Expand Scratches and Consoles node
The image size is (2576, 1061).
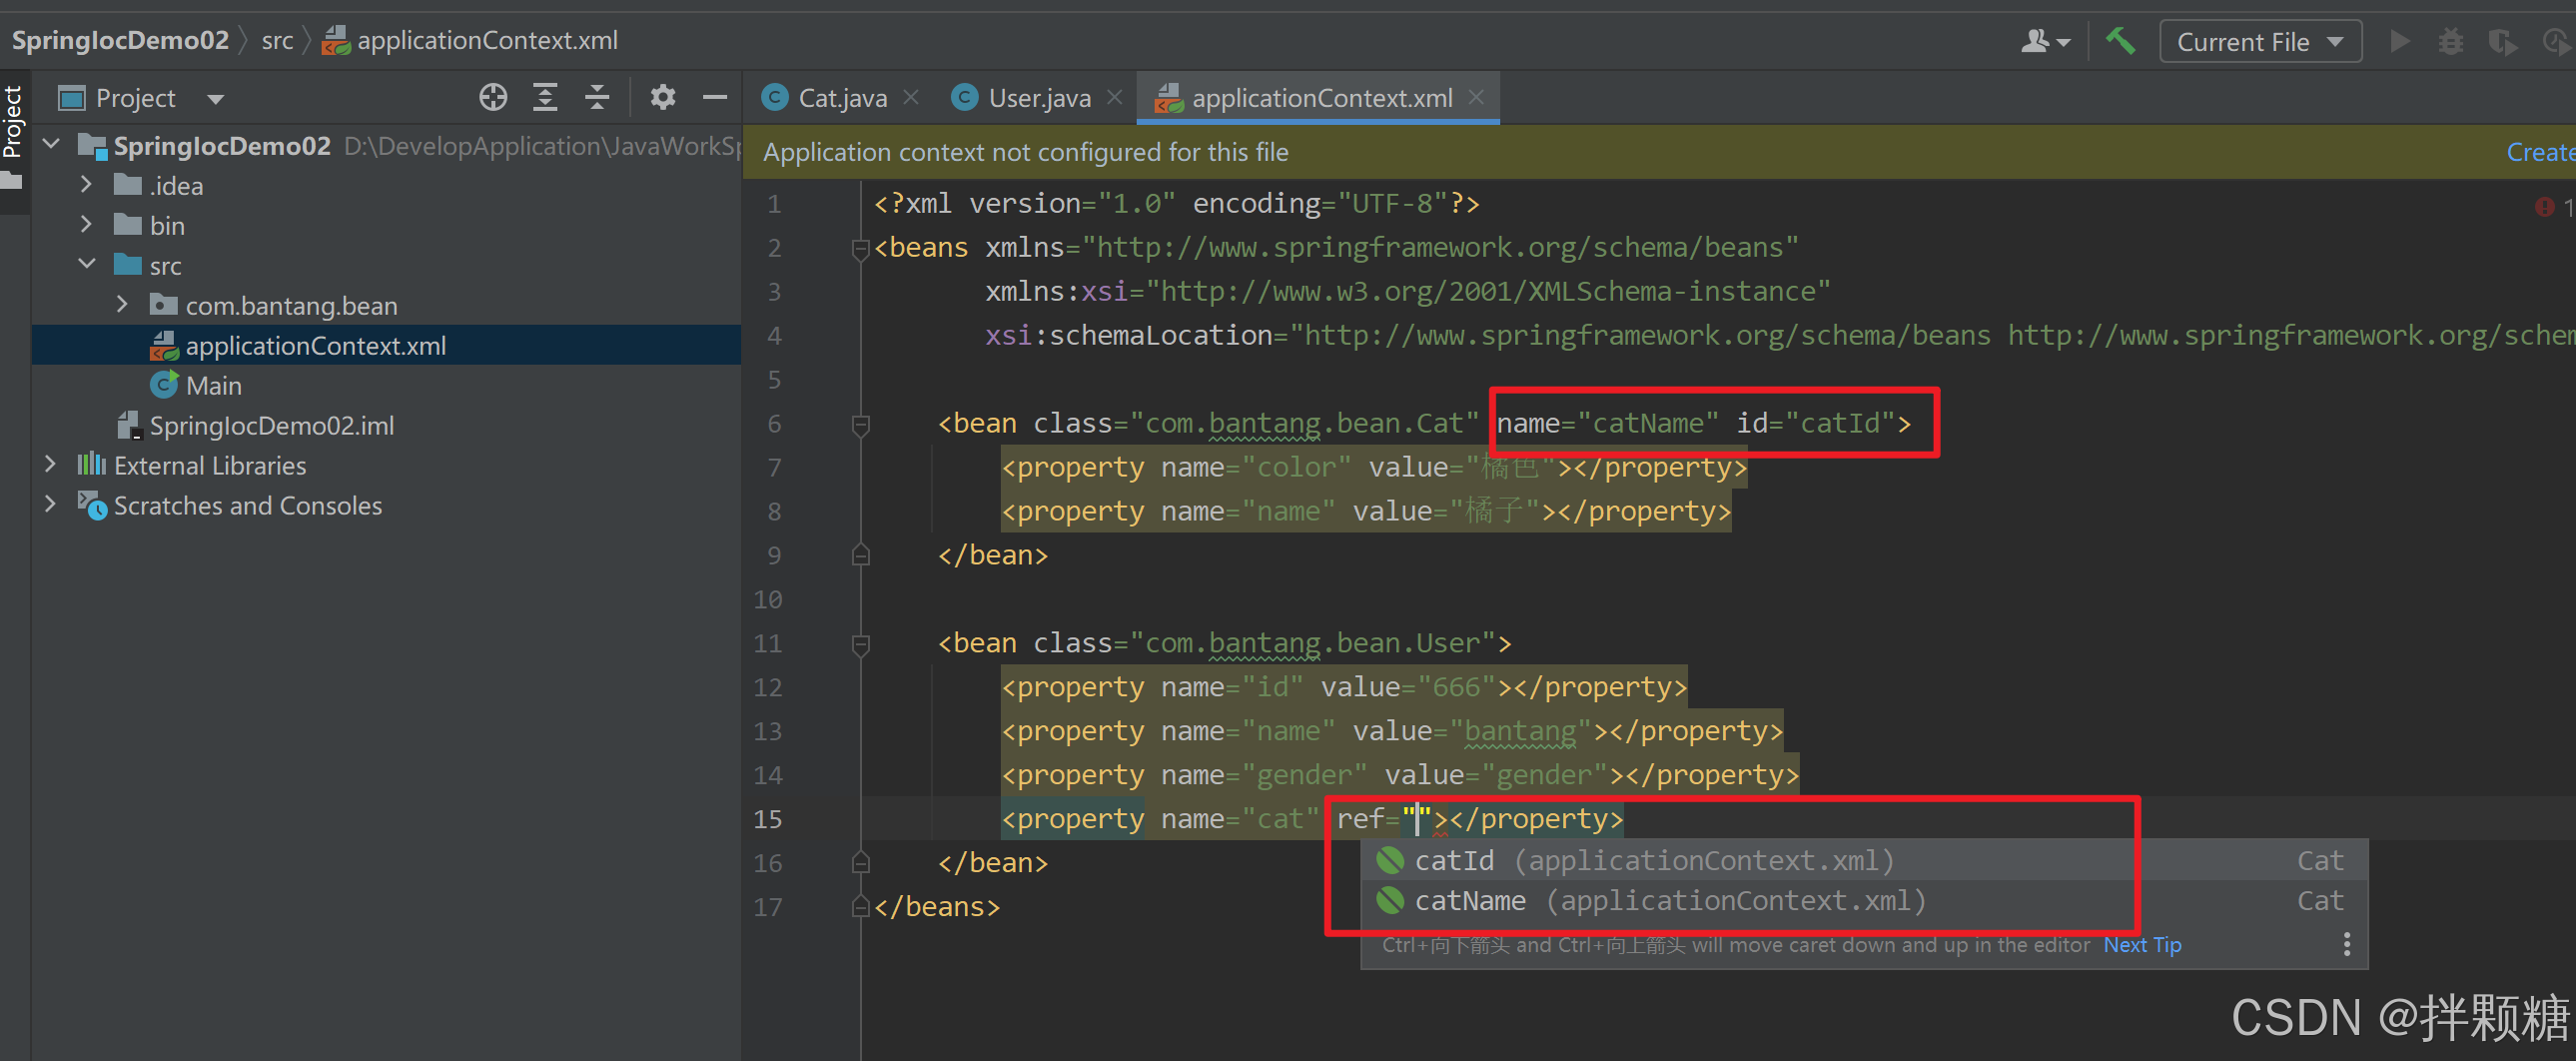tap(50, 505)
